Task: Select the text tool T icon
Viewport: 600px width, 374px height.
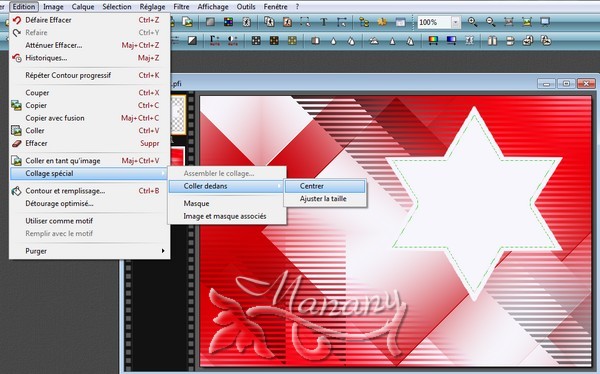Action: (324, 22)
